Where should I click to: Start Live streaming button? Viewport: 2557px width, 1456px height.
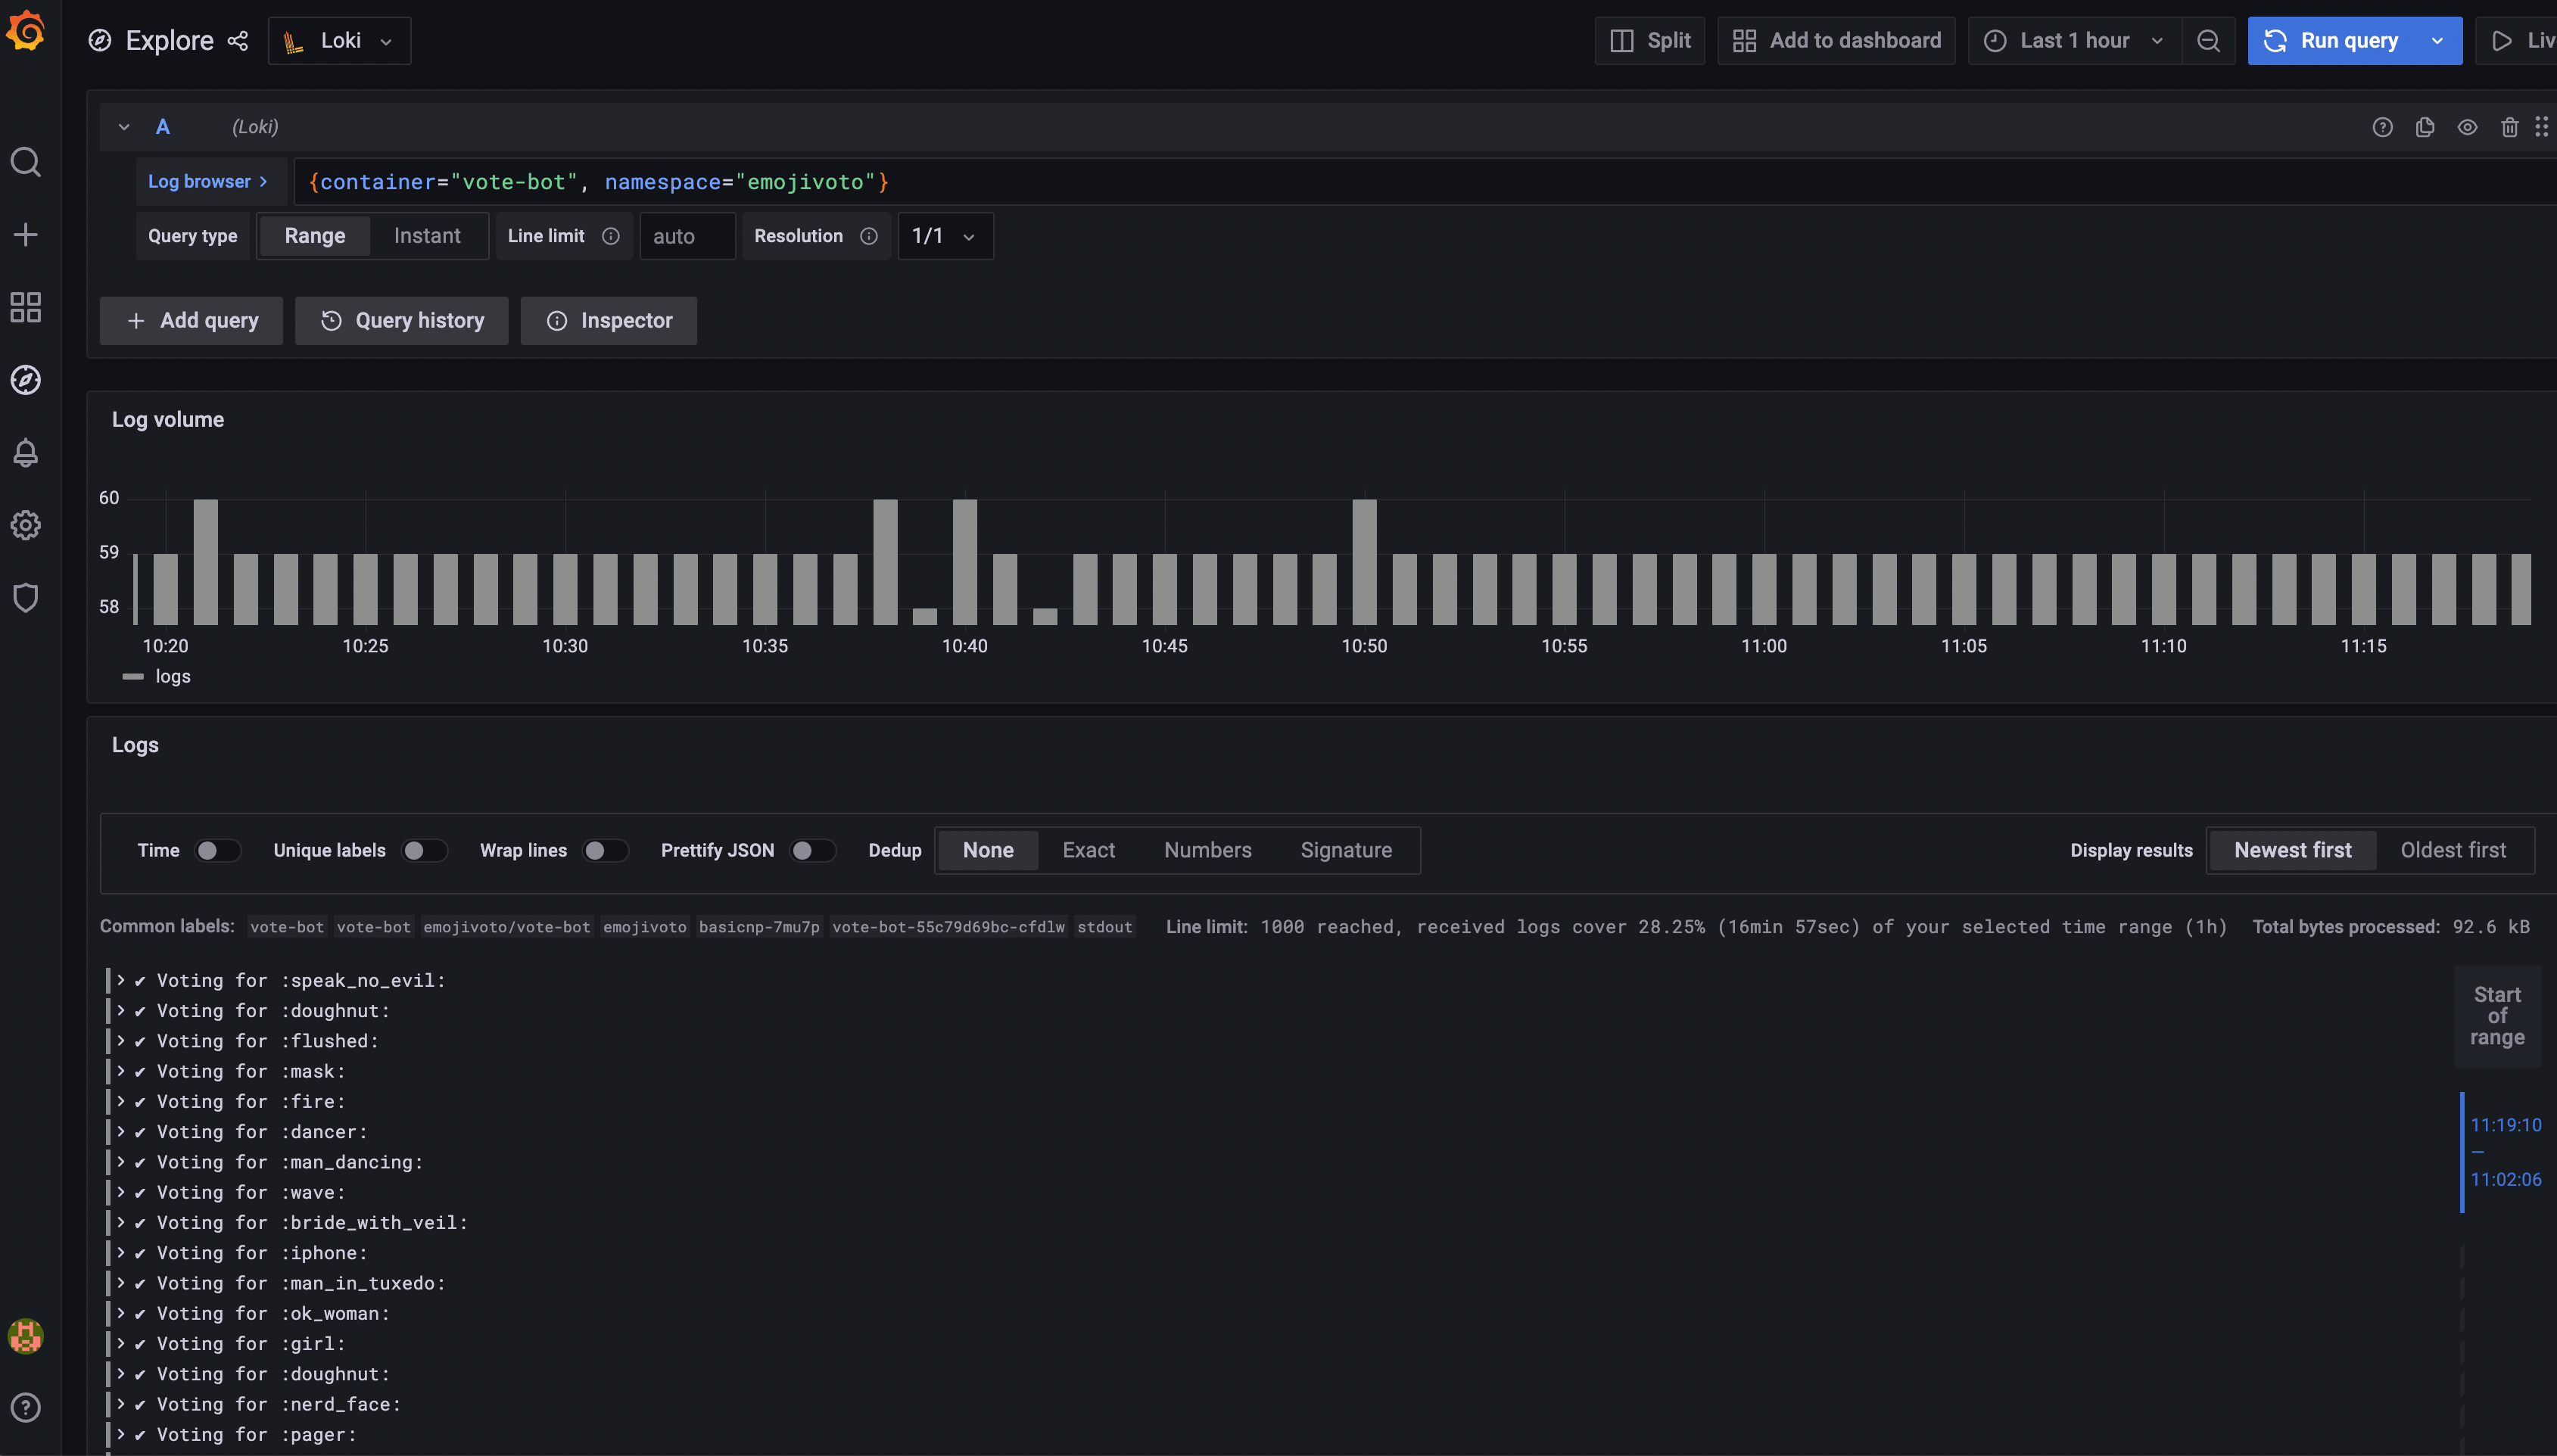pos(2518,41)
